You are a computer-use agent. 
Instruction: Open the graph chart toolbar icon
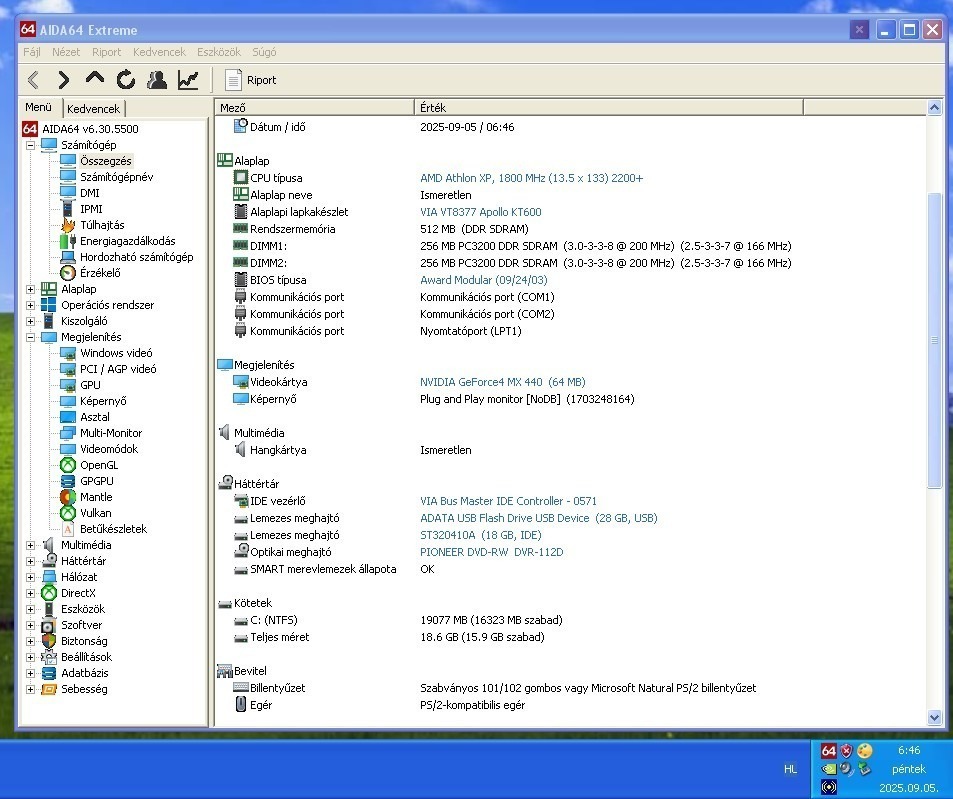pyautogui.click(x=188, y=80)
